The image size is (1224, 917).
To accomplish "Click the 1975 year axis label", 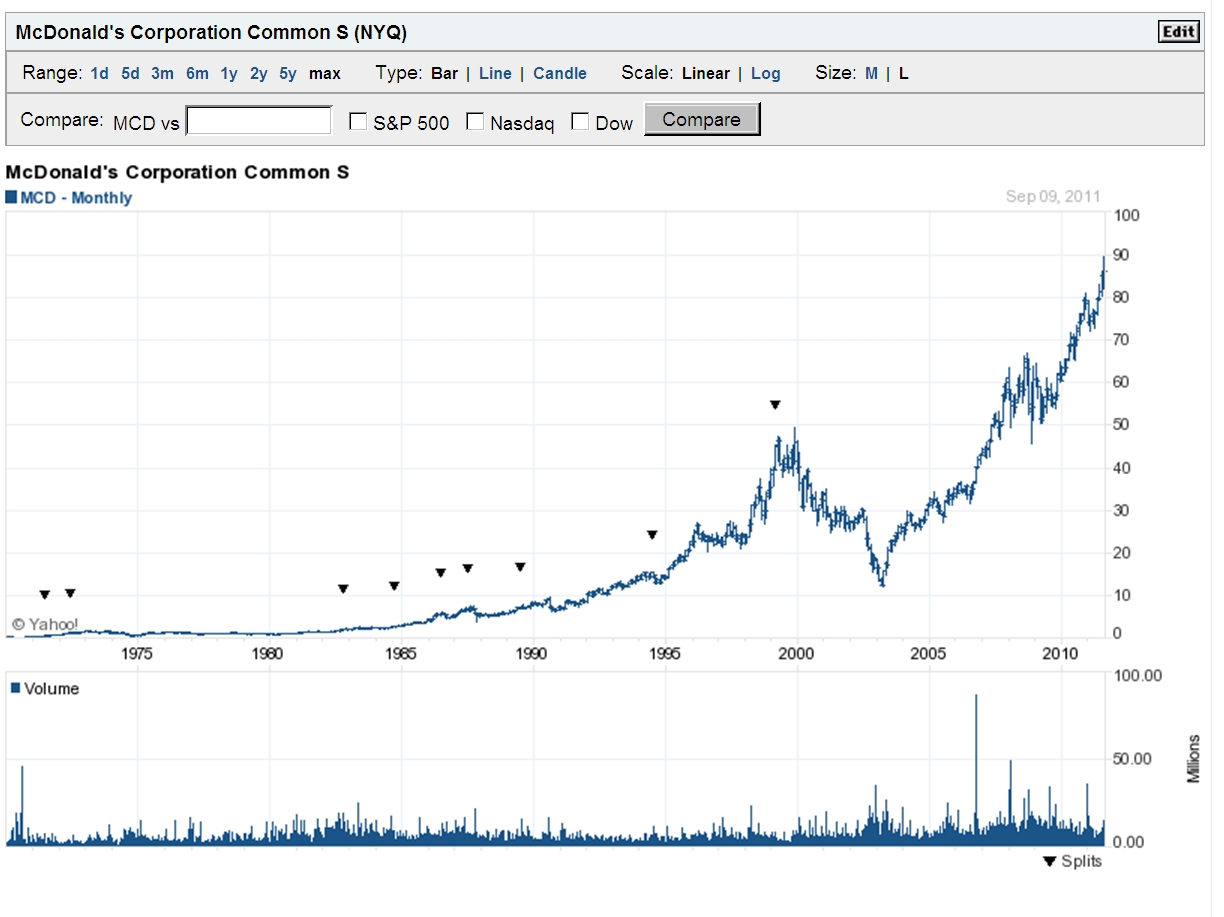I will coord(137,653).
